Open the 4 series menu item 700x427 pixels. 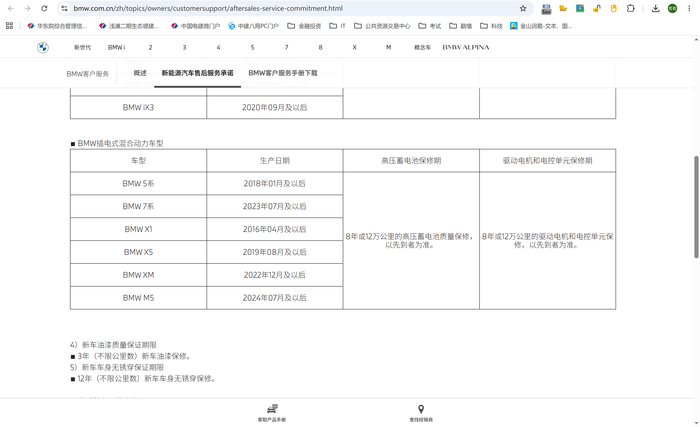point(218,47)
